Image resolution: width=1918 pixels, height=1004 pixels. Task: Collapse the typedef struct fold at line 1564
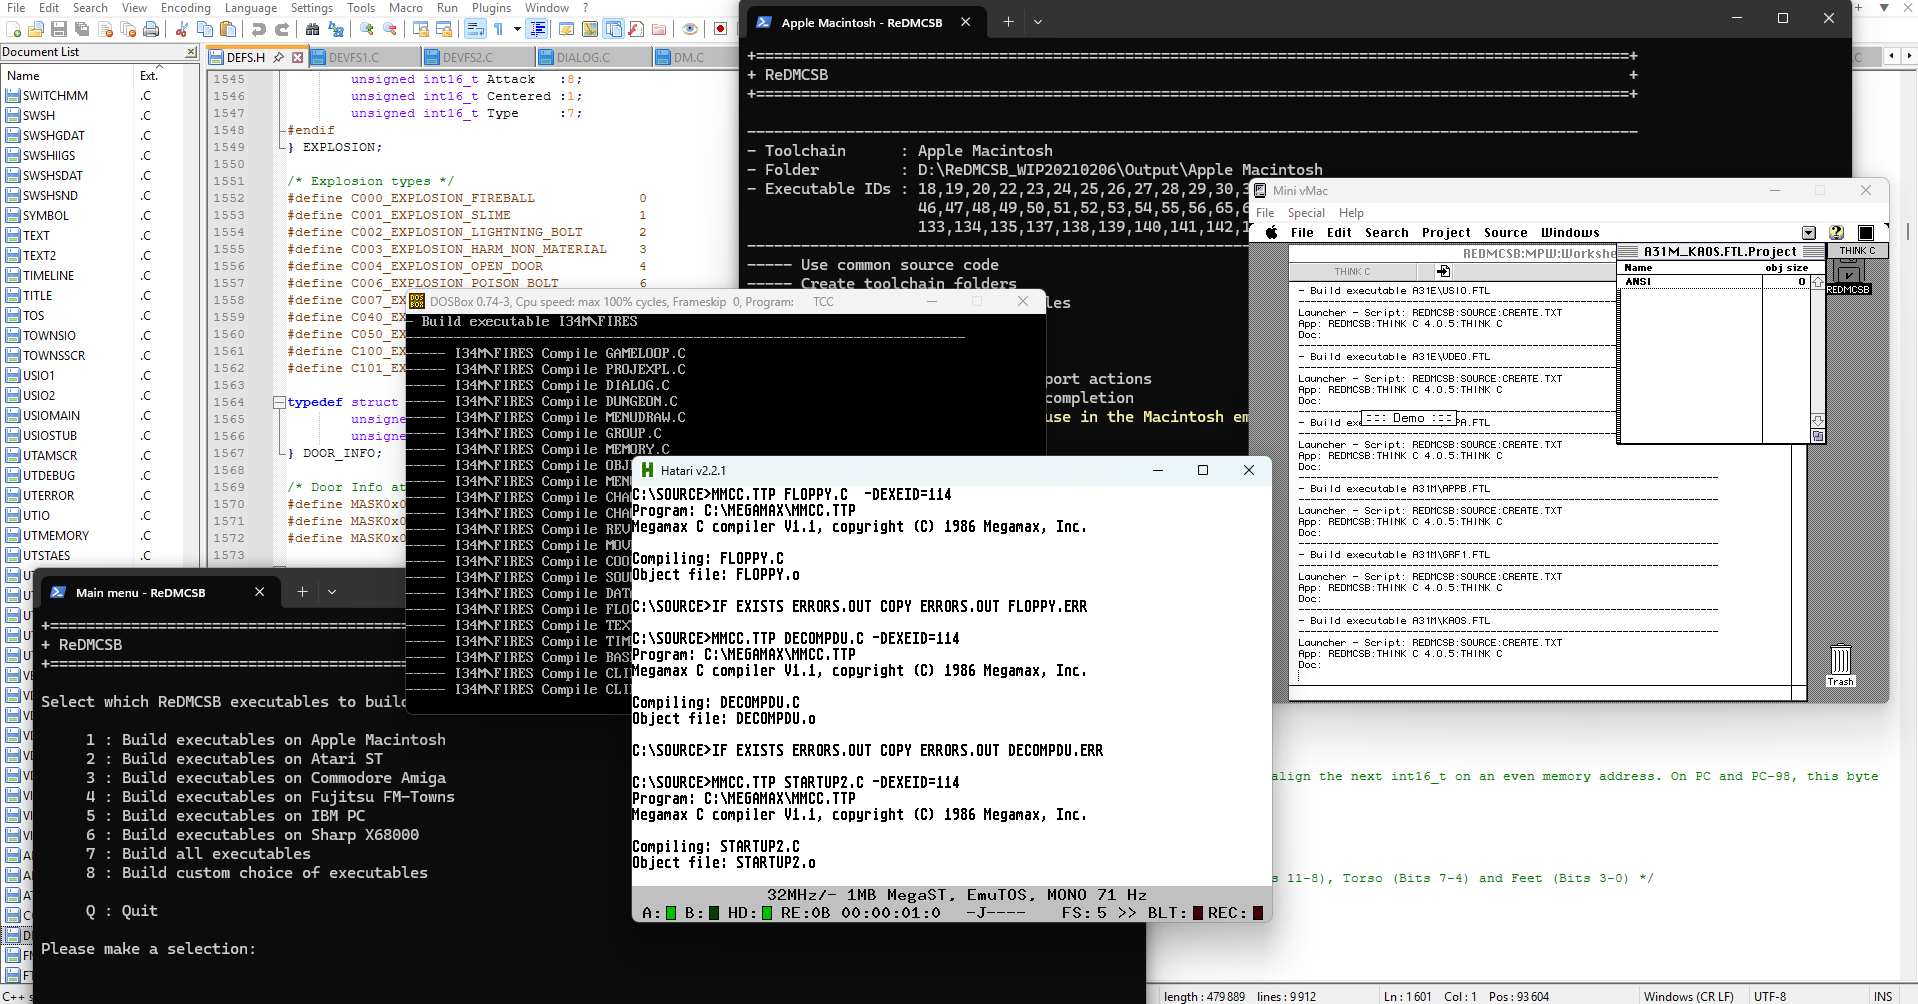point(279,402)
